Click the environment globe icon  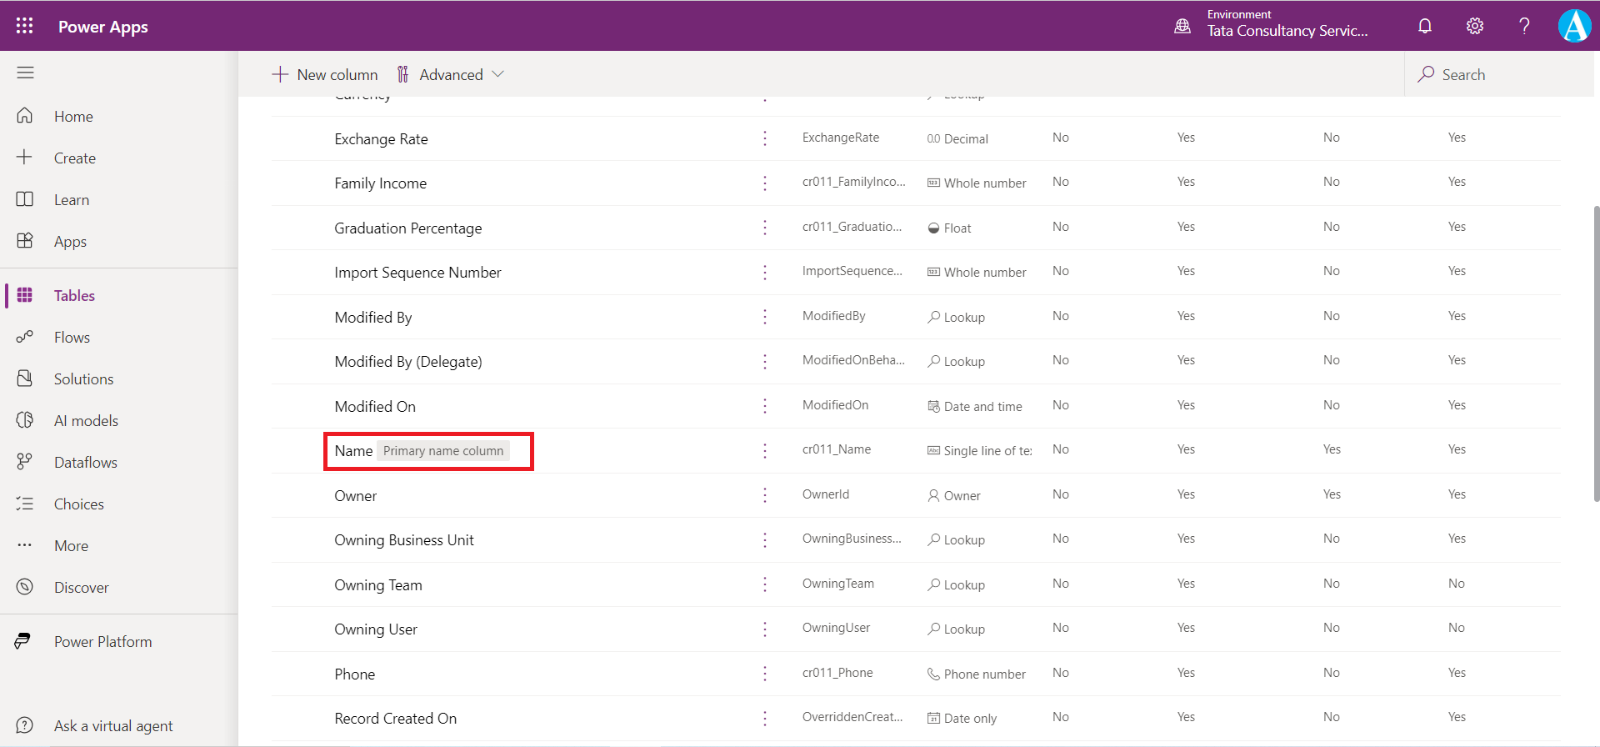click(1182, 26)
